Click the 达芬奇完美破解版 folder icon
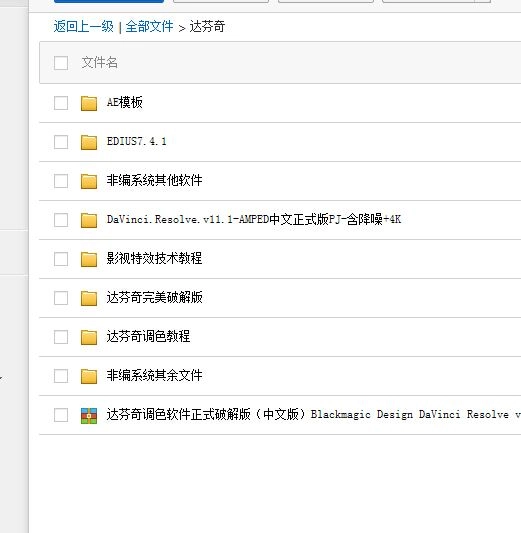Image resolution: width=521 pixels, height=533 pixels. pos(89,298)
